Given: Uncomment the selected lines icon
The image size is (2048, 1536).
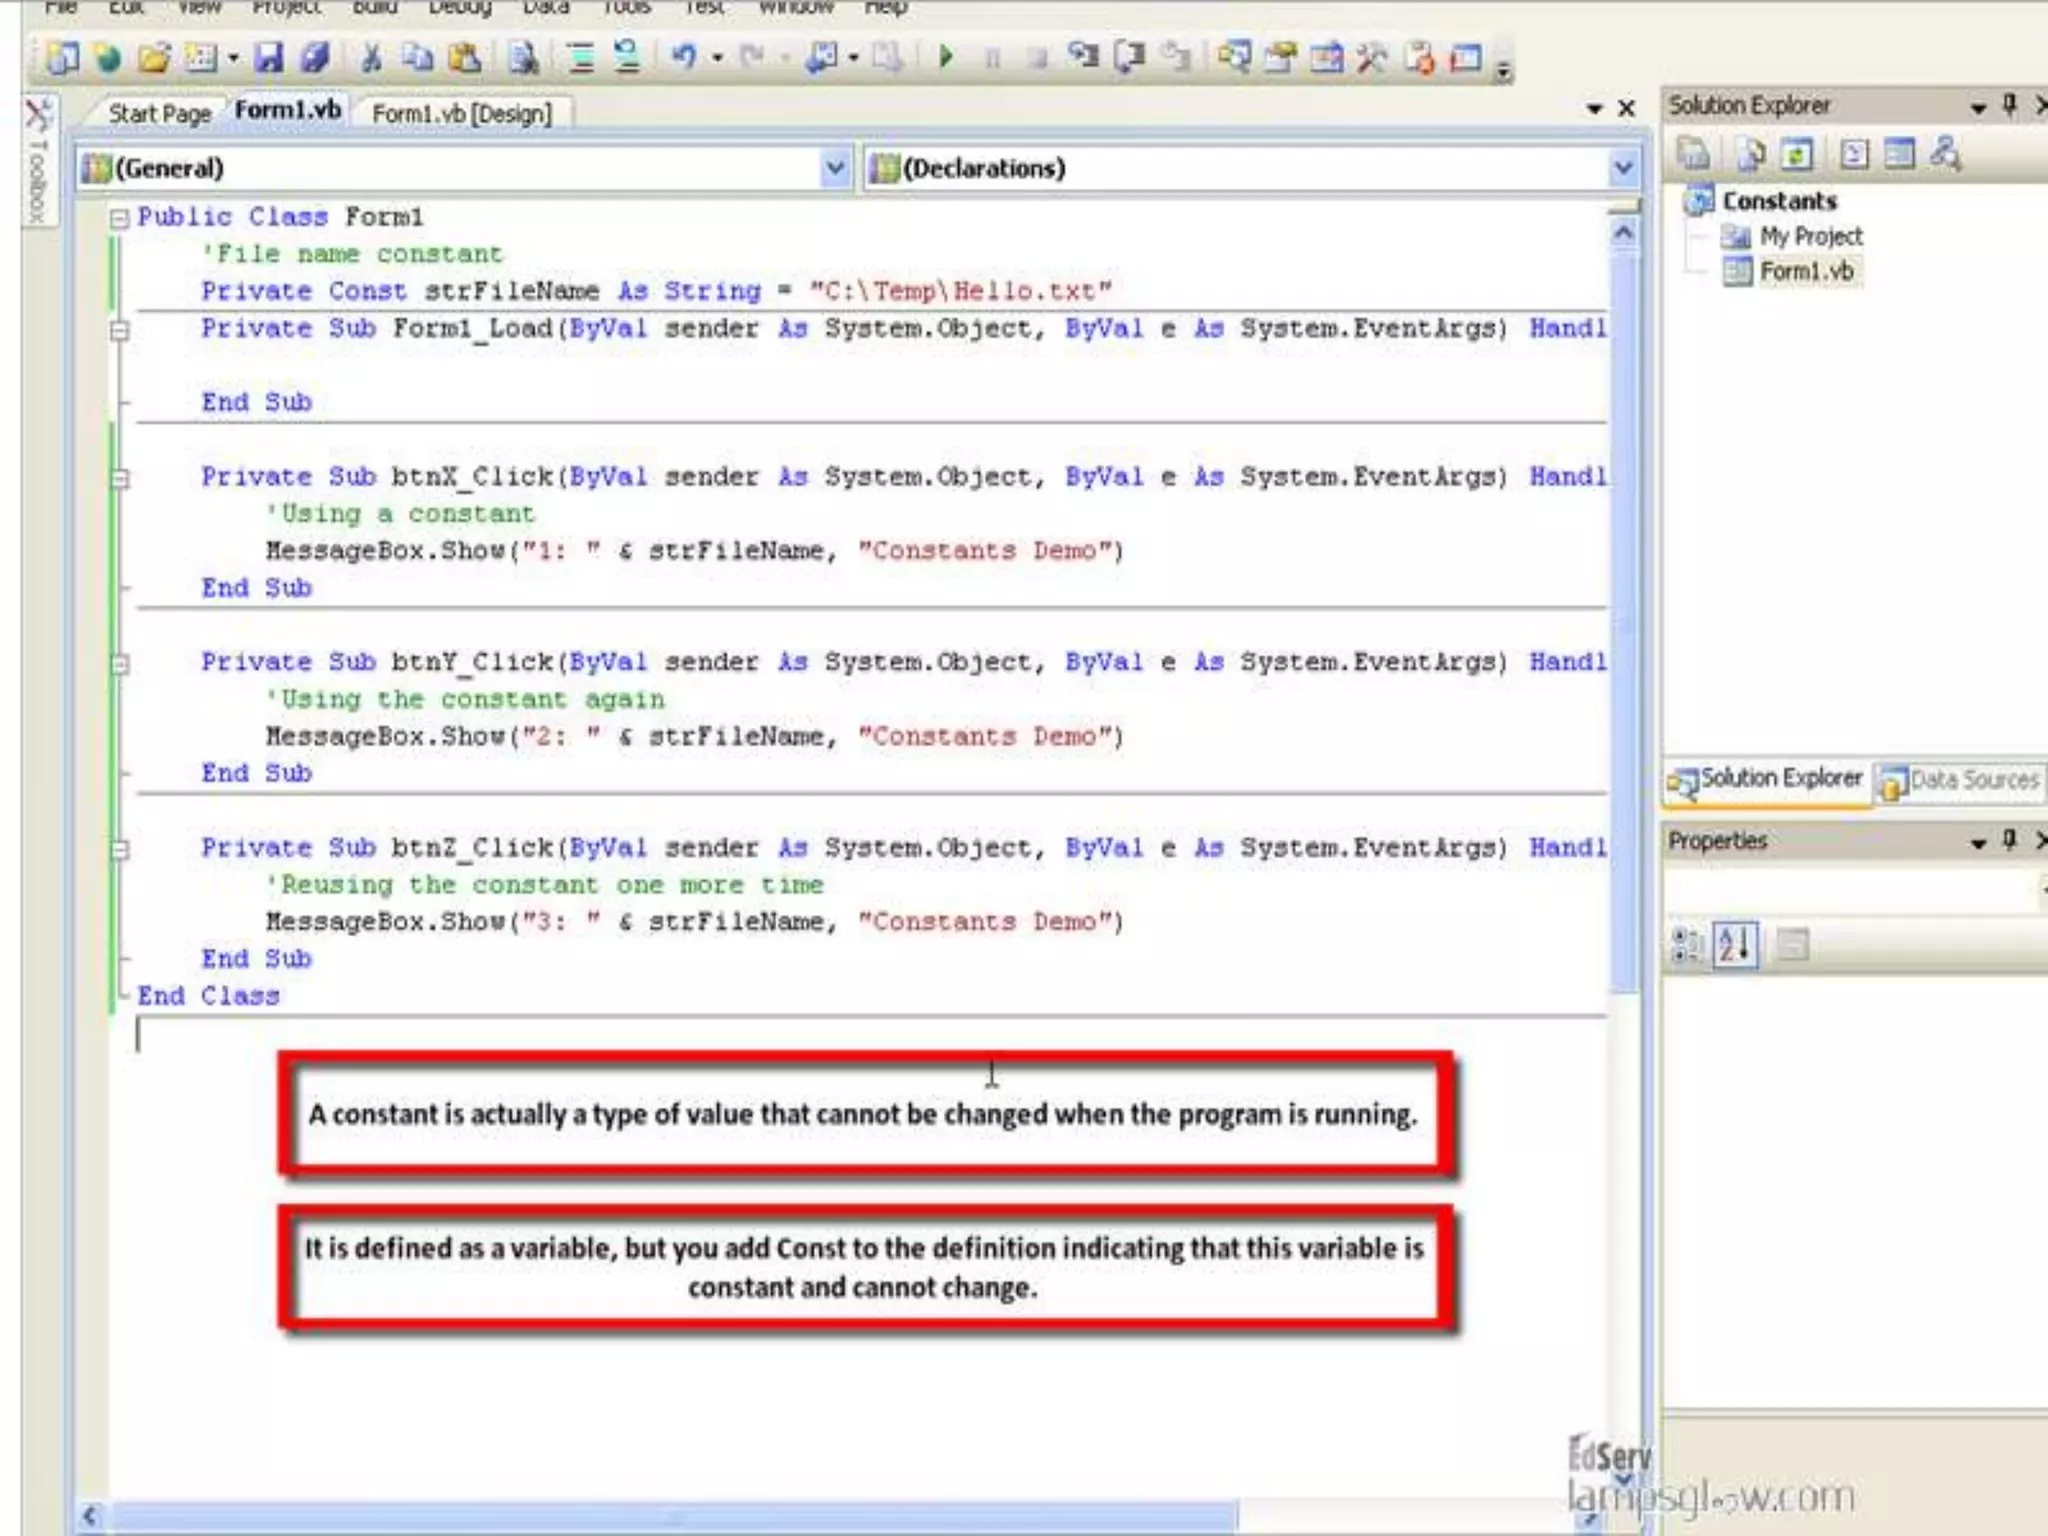Looking at the screenshot, I should (x=627, y=57).
